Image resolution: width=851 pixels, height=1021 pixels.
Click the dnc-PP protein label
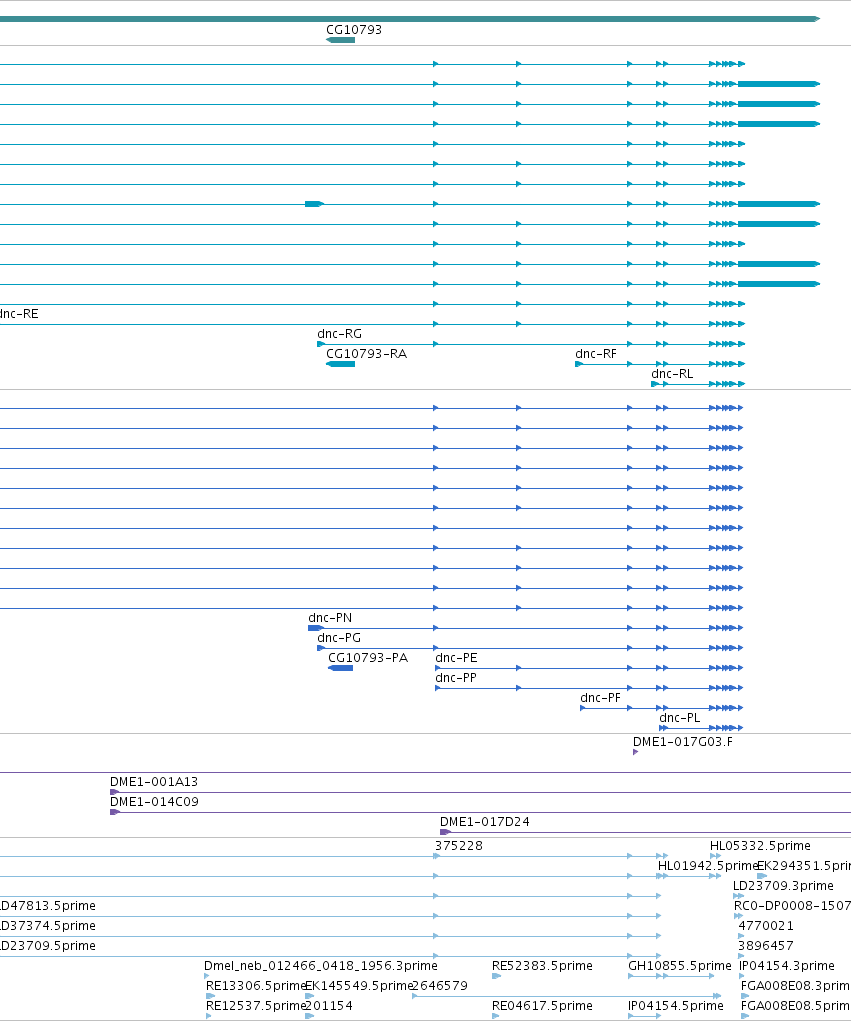click(456, 678)
